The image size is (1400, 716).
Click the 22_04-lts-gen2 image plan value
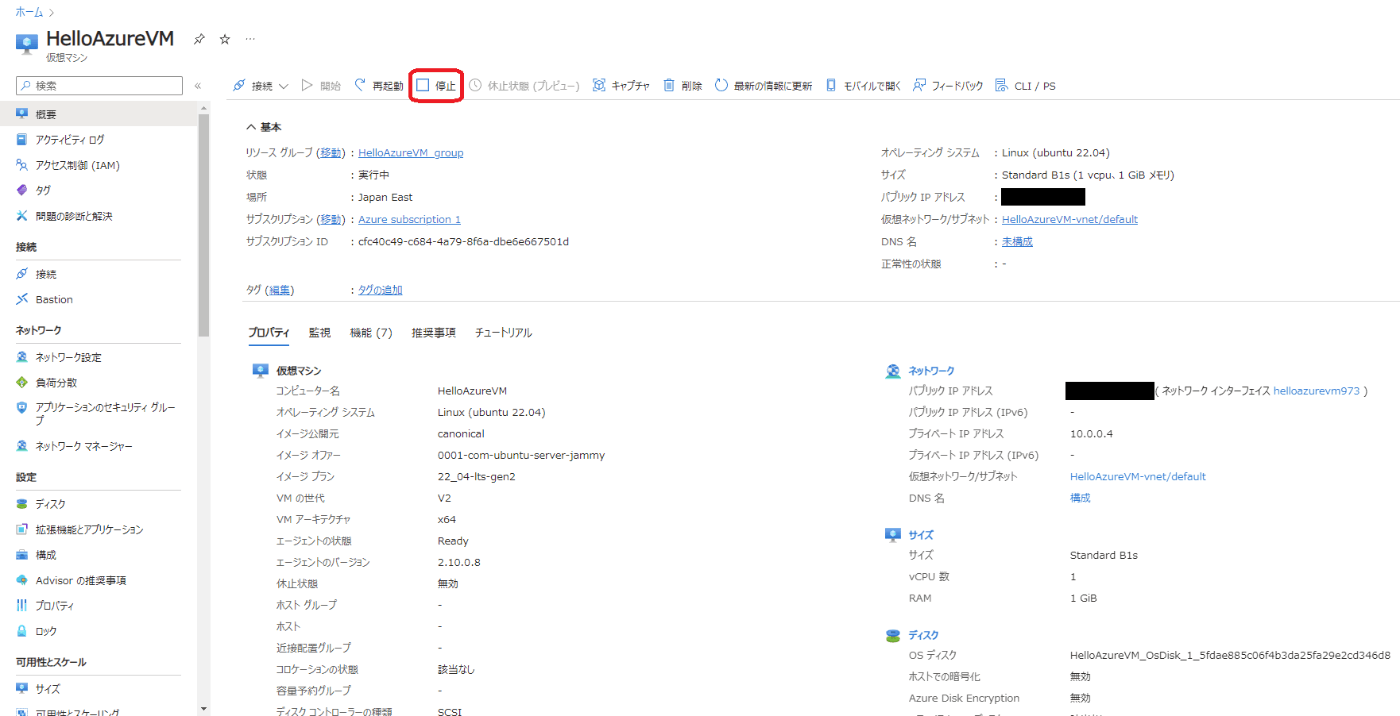477,477
